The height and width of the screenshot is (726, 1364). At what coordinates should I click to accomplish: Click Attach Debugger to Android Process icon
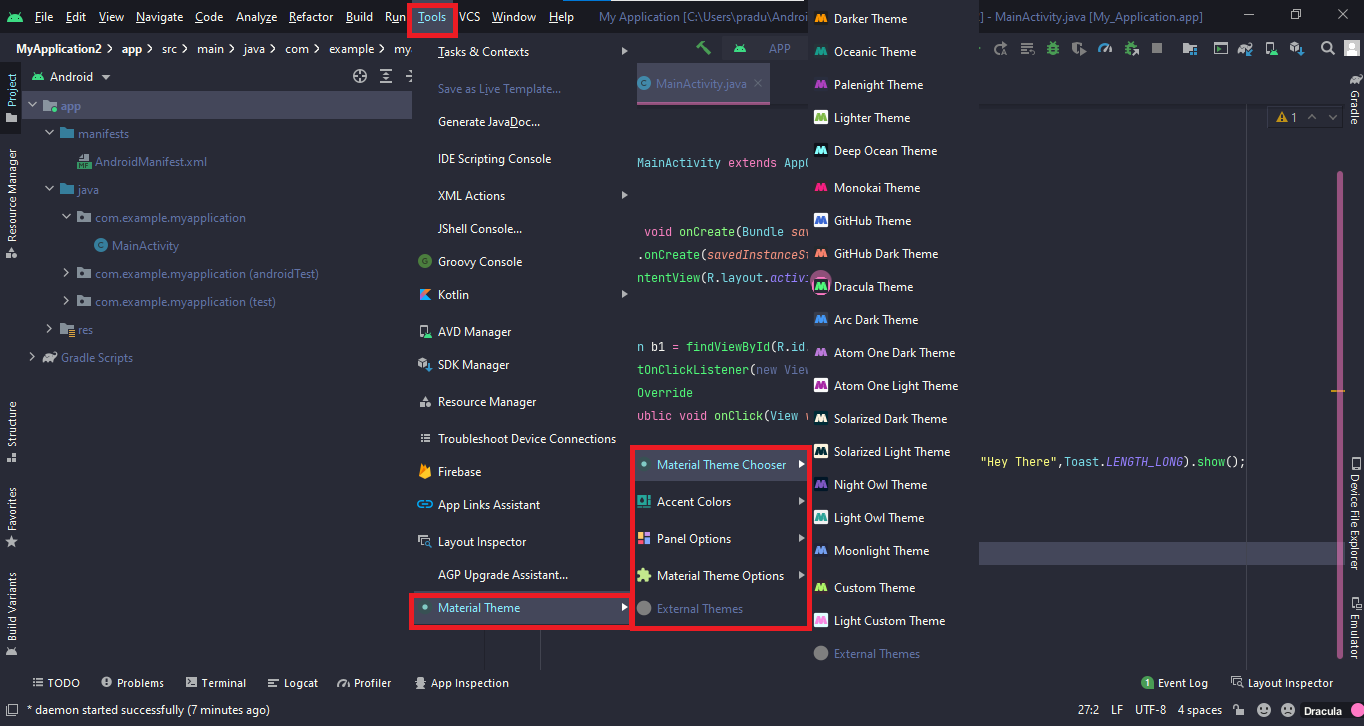(x=1131, y=48)
